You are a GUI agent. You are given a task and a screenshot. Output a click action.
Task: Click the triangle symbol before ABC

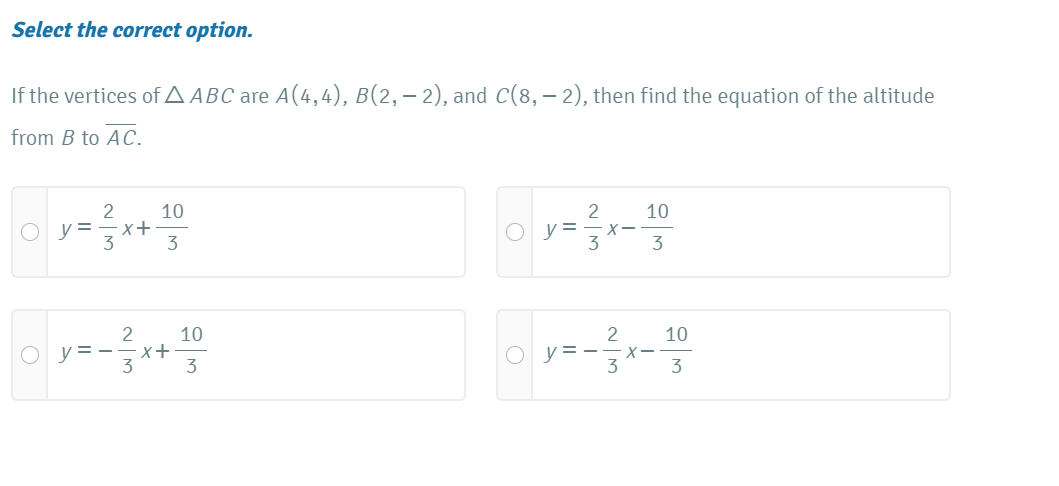pos(175,96)
